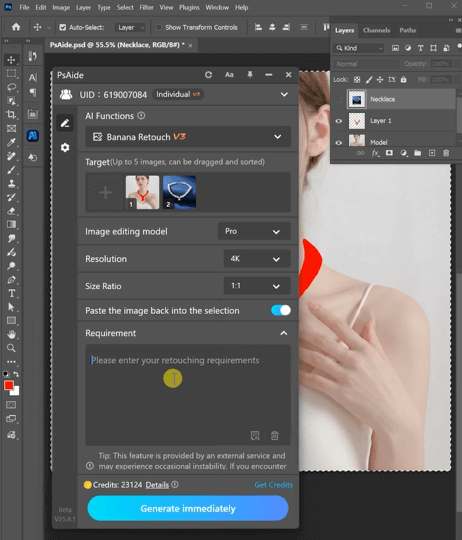462x540 pixels.
Task: Add a target image with plus button
Action: point(105,192)
